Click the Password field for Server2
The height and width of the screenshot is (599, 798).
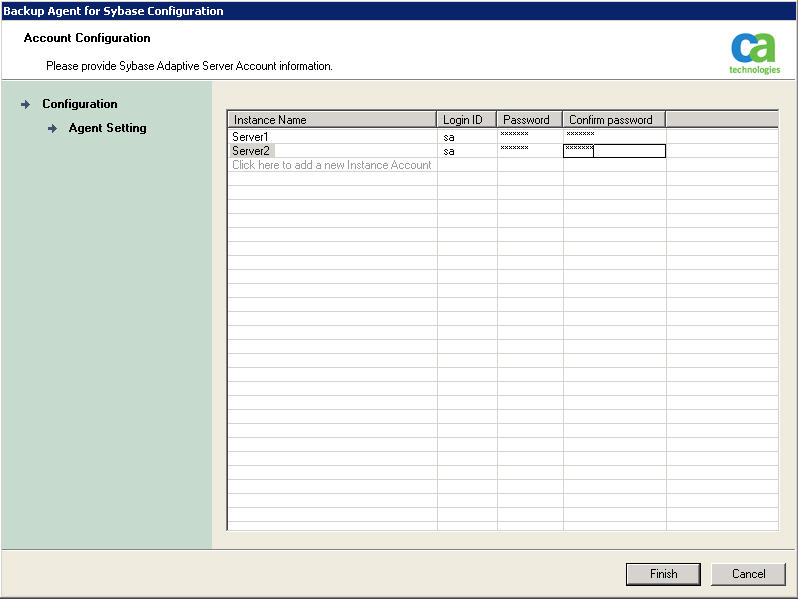(529, 151)
